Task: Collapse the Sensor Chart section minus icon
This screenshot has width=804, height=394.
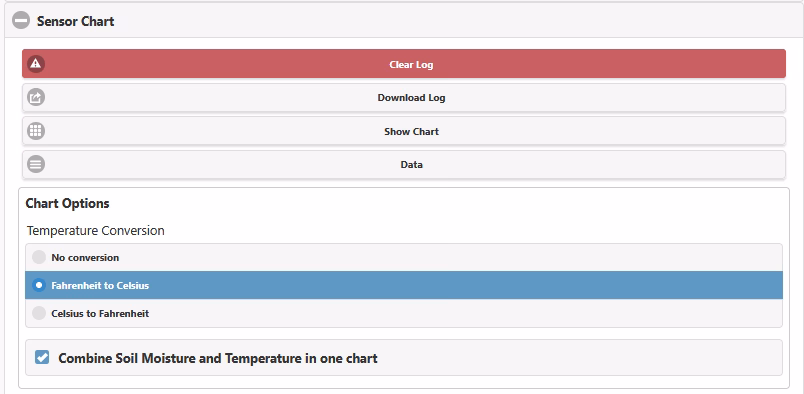Action: 21,21
